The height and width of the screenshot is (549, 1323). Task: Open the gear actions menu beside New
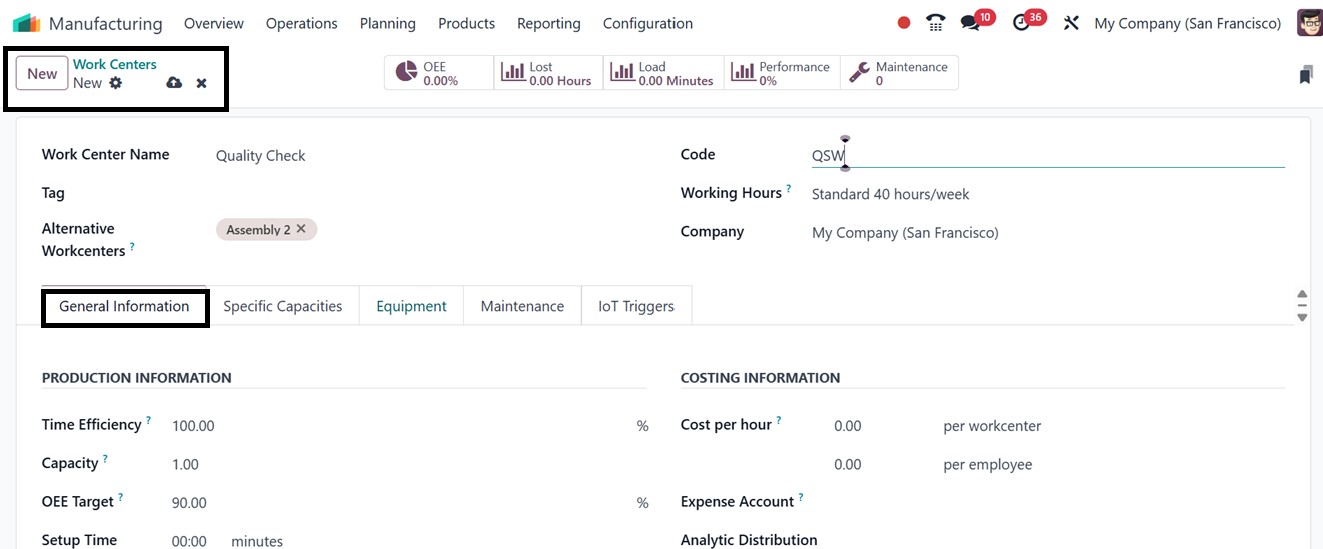coord(116,83)
